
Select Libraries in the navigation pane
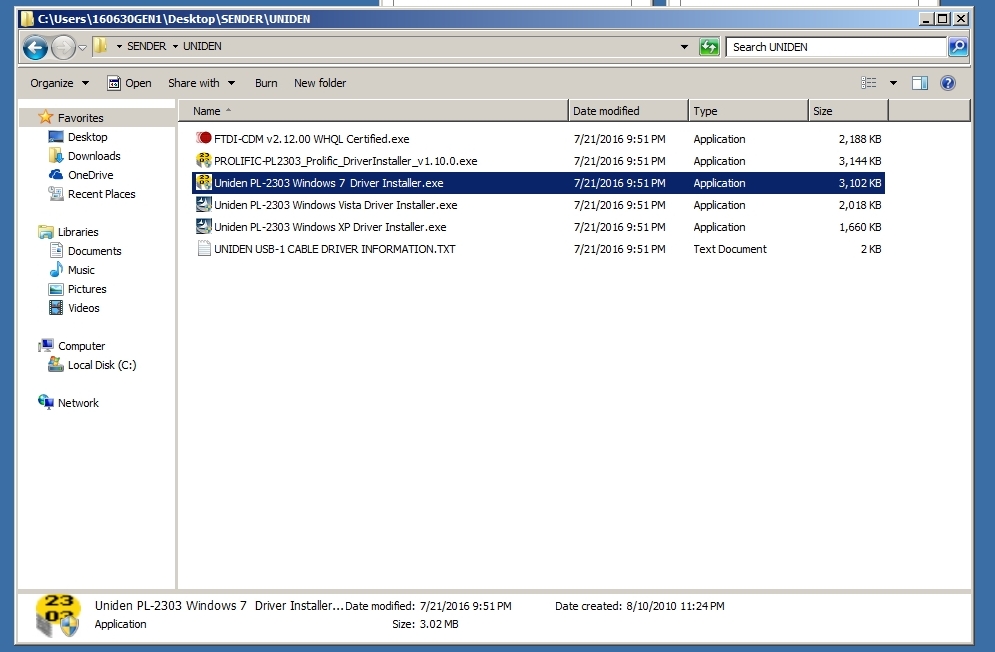78,232
